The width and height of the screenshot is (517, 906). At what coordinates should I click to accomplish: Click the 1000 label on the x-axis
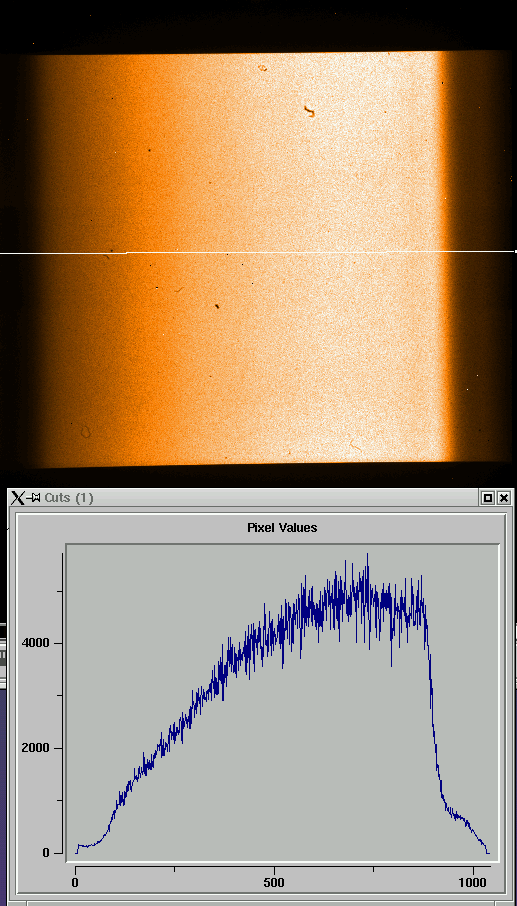coord(473,883)
